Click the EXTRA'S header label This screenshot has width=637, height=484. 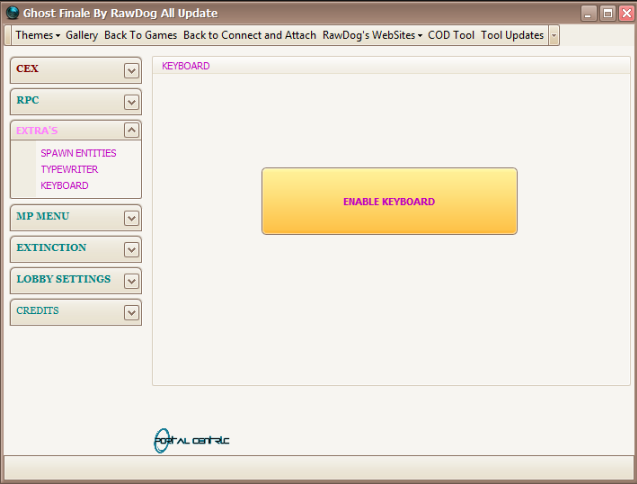tap(37, 130)
